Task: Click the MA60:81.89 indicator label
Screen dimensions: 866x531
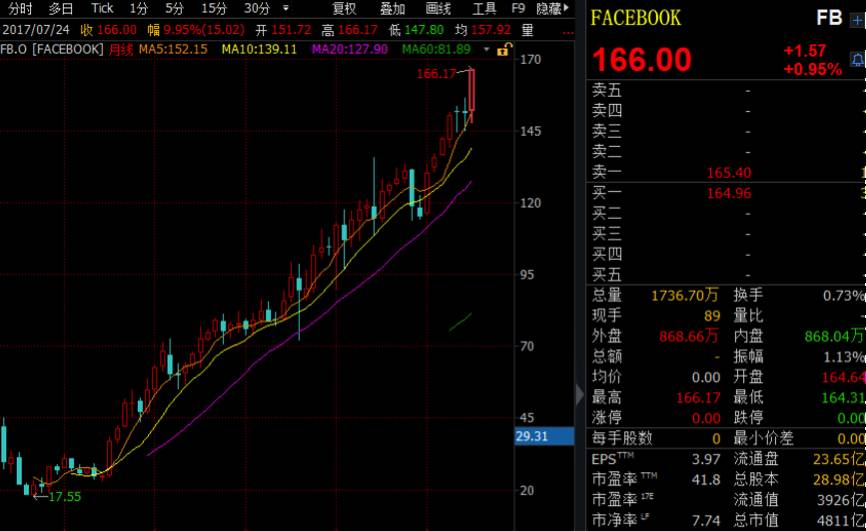Action: tap(436, 49)
